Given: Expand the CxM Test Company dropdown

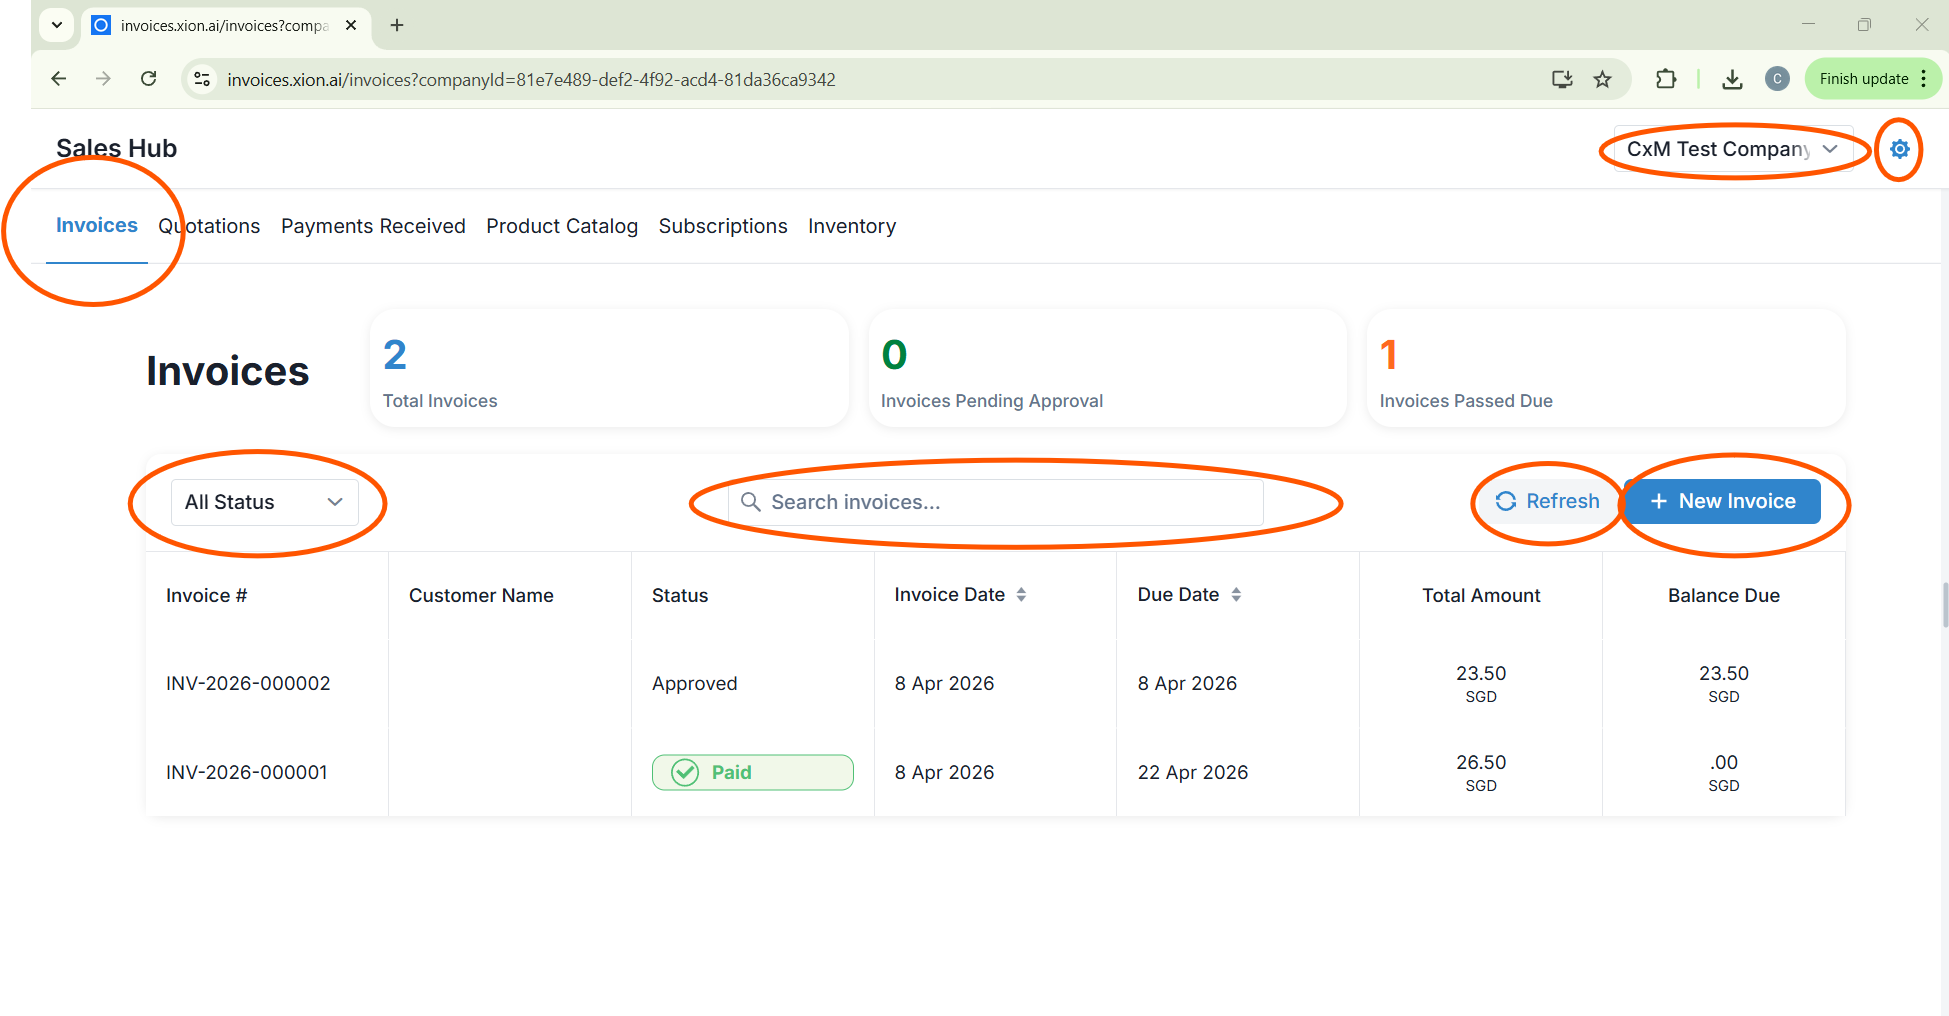Looking at the screenshot, I should click(1732, 149).
